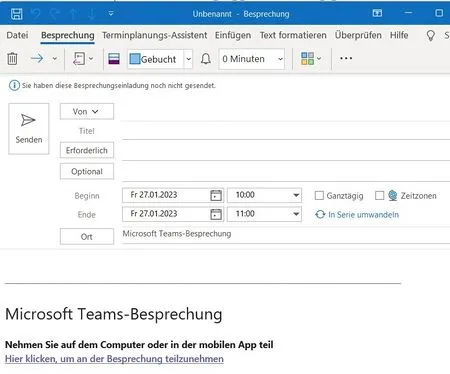This screenshot has width=450, height=374.
Task: Click into the Erforderlich recipients field
Action: point(286,151)
